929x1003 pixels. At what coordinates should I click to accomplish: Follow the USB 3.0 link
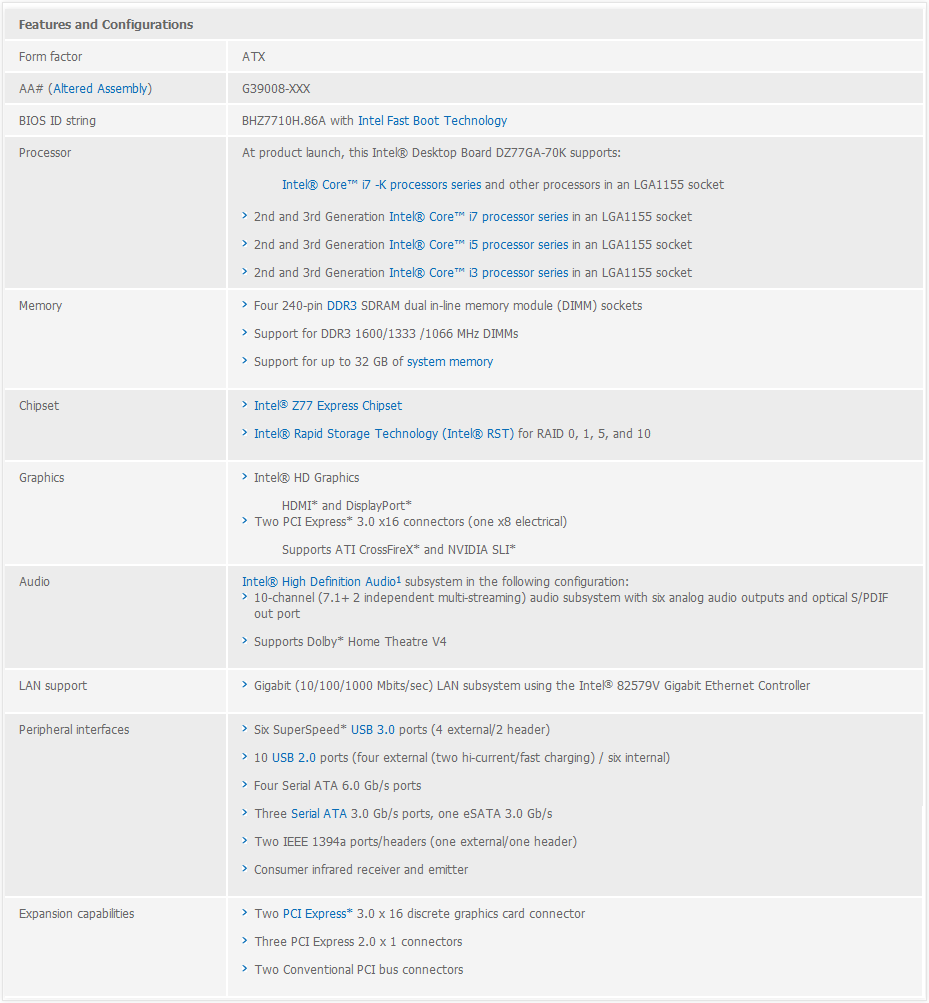pos(373,730)
